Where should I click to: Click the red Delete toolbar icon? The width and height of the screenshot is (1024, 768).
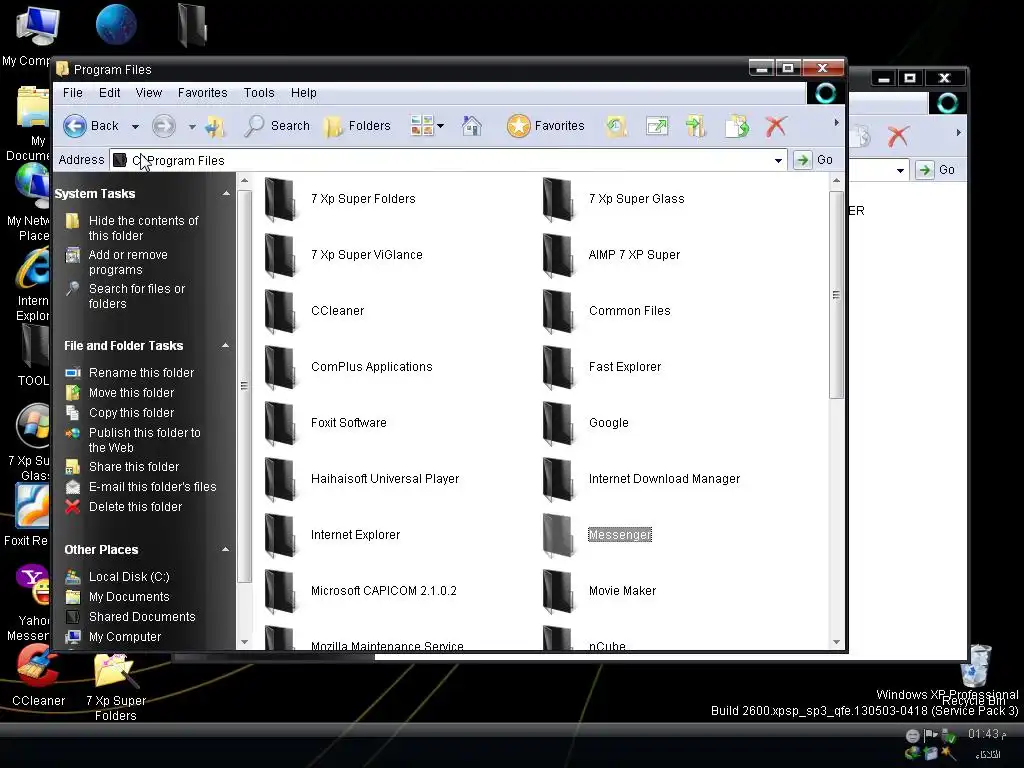coord(776,126)
